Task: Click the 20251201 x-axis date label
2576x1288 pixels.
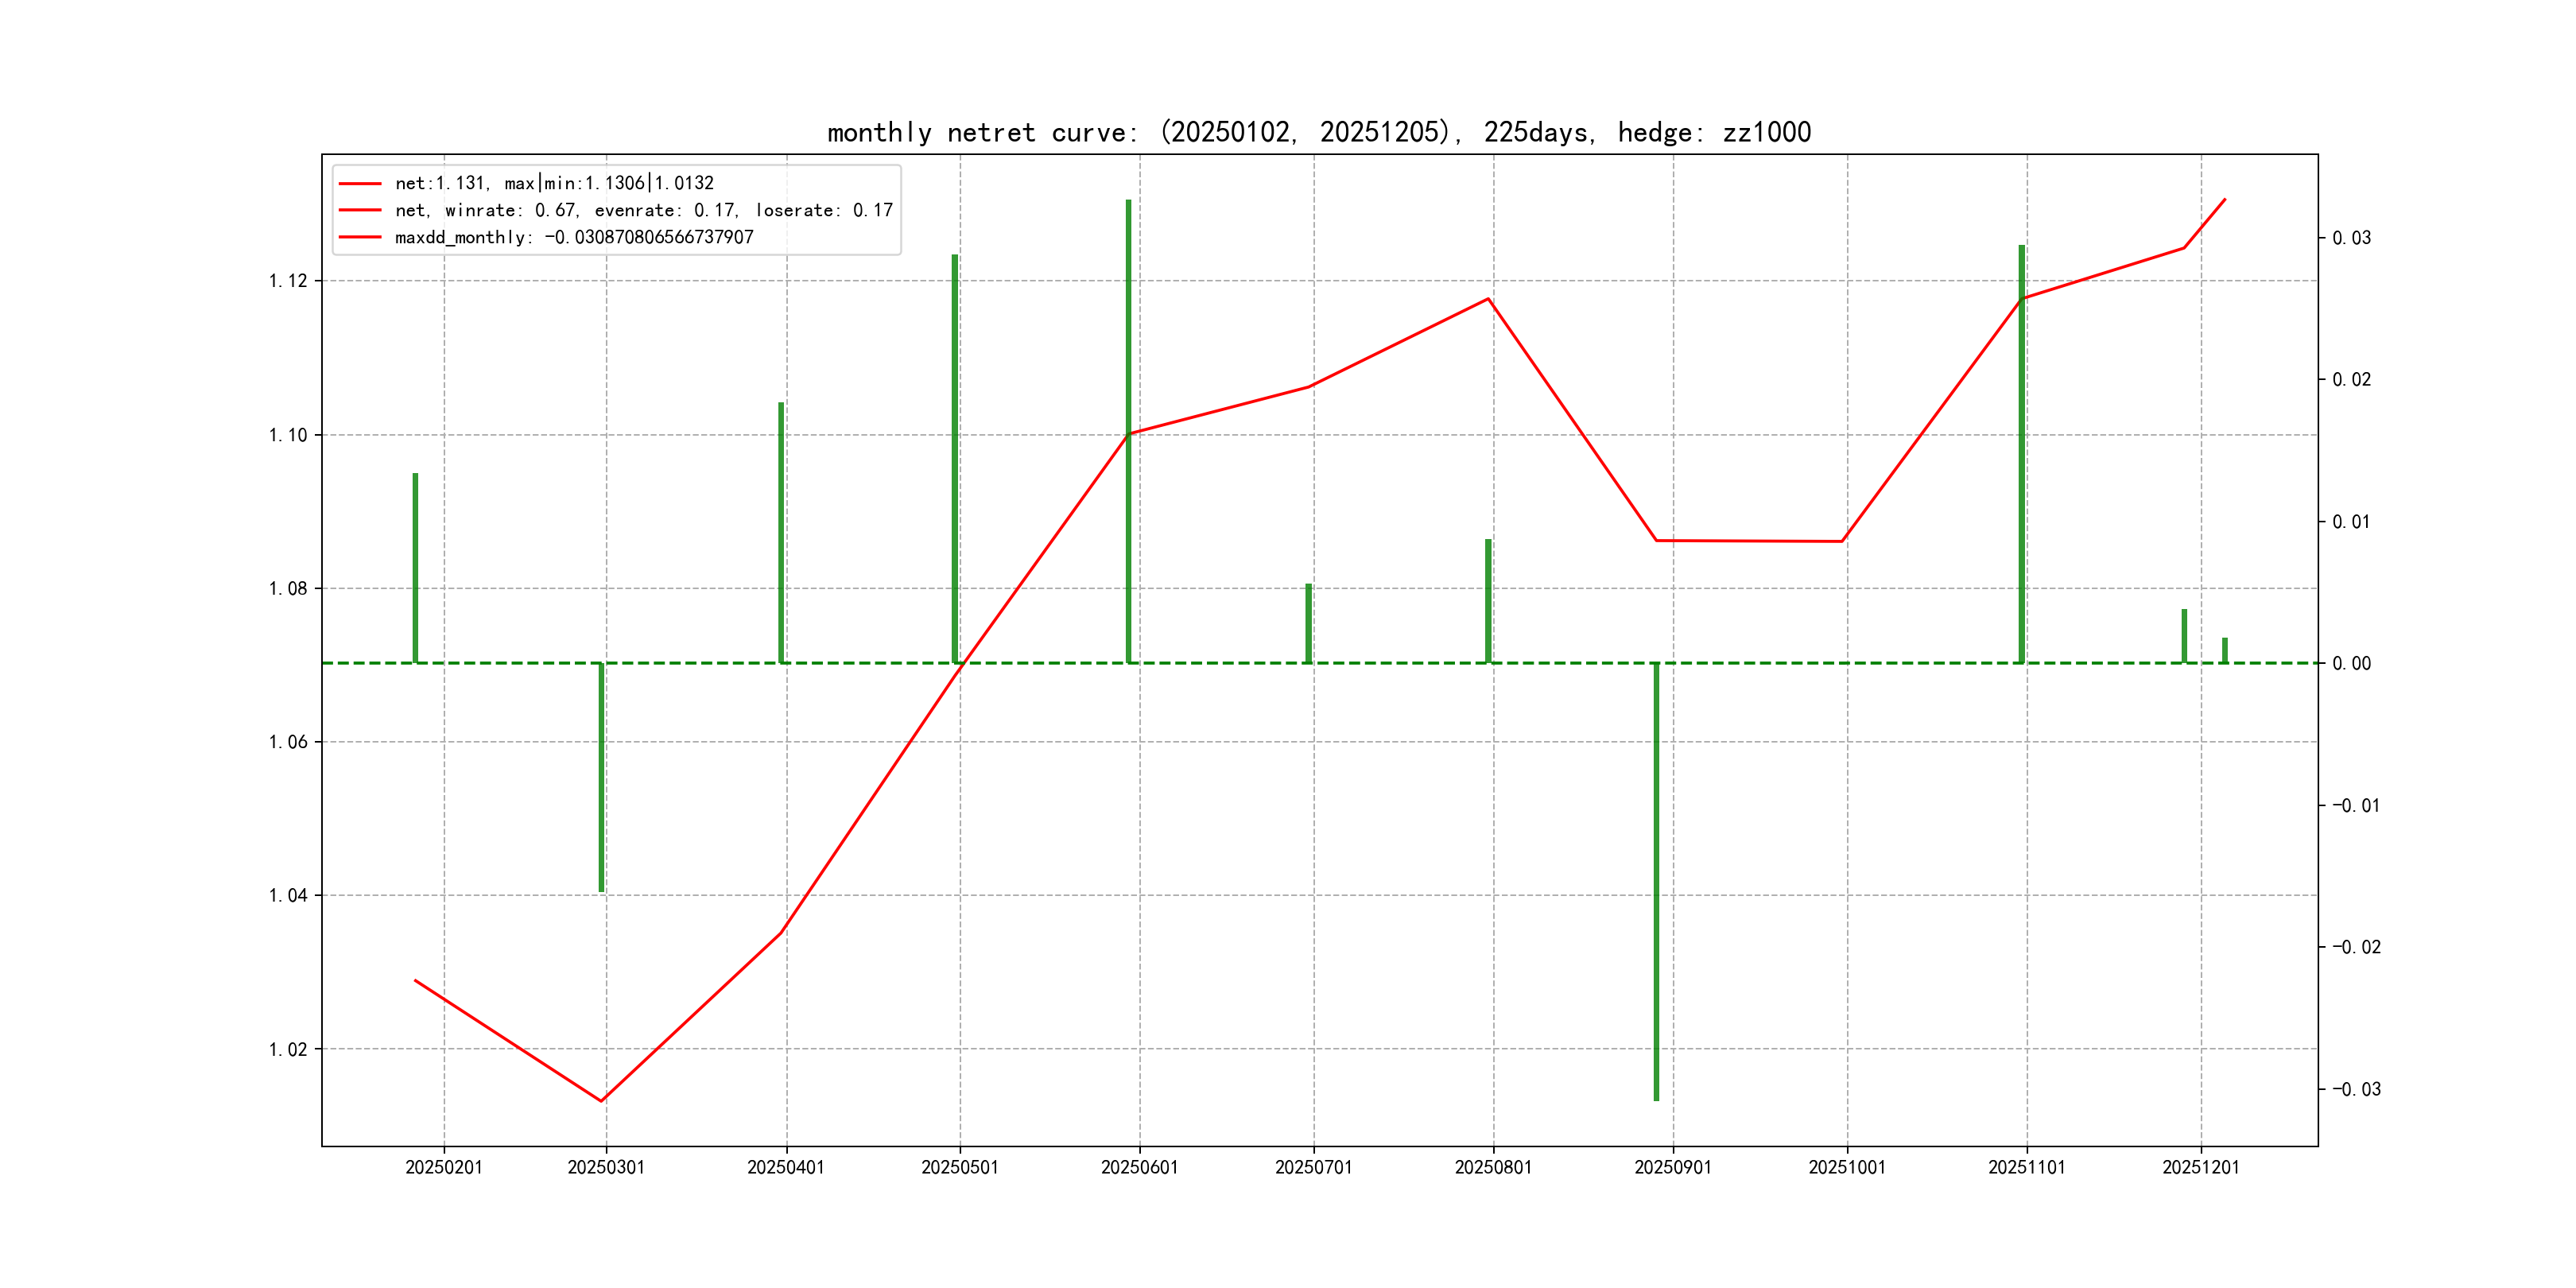Action: (x=2200, y=1167)
